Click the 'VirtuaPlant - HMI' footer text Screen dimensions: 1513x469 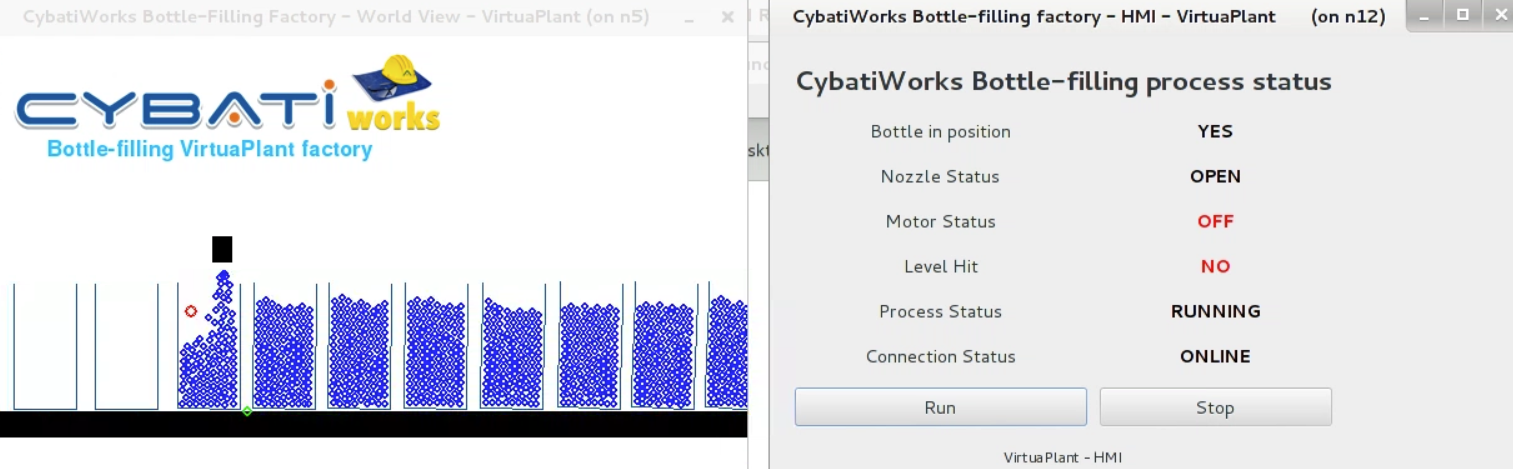(x=1062, y=457)
